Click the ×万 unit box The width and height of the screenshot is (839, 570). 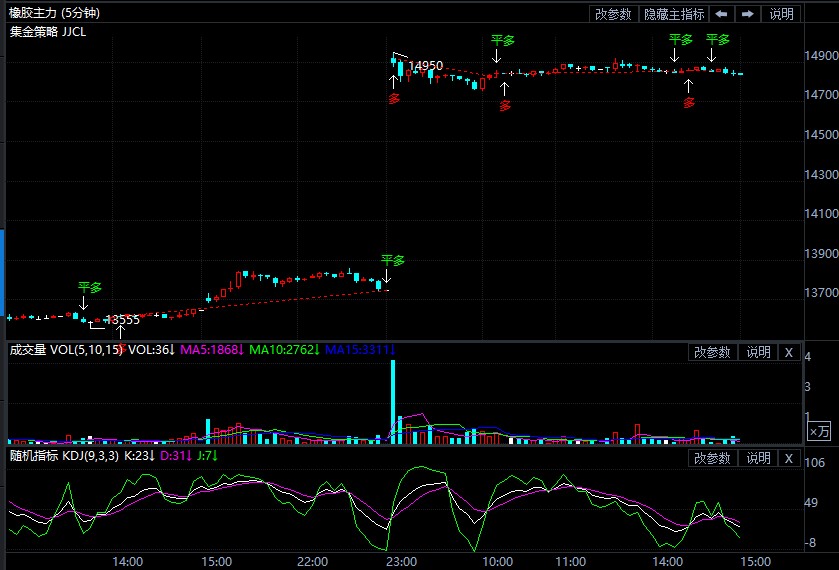pos(819,431)
